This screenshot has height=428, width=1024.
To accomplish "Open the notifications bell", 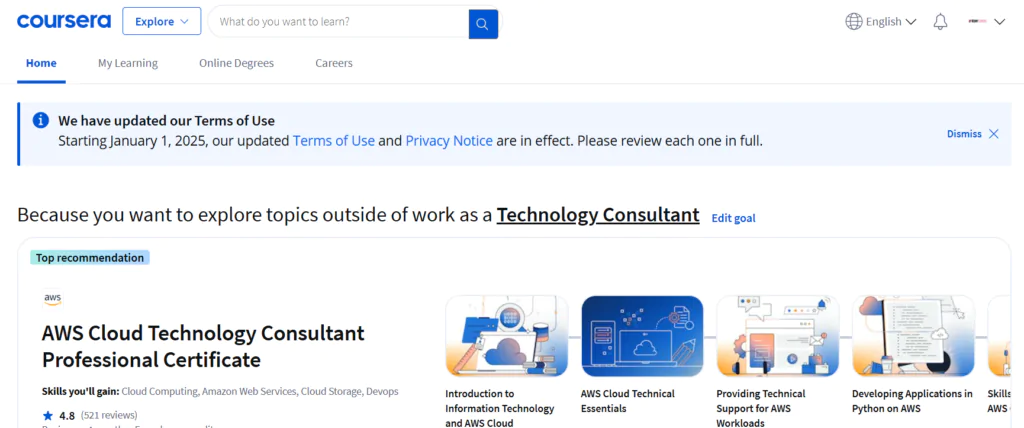I will (x=940, y=22).
